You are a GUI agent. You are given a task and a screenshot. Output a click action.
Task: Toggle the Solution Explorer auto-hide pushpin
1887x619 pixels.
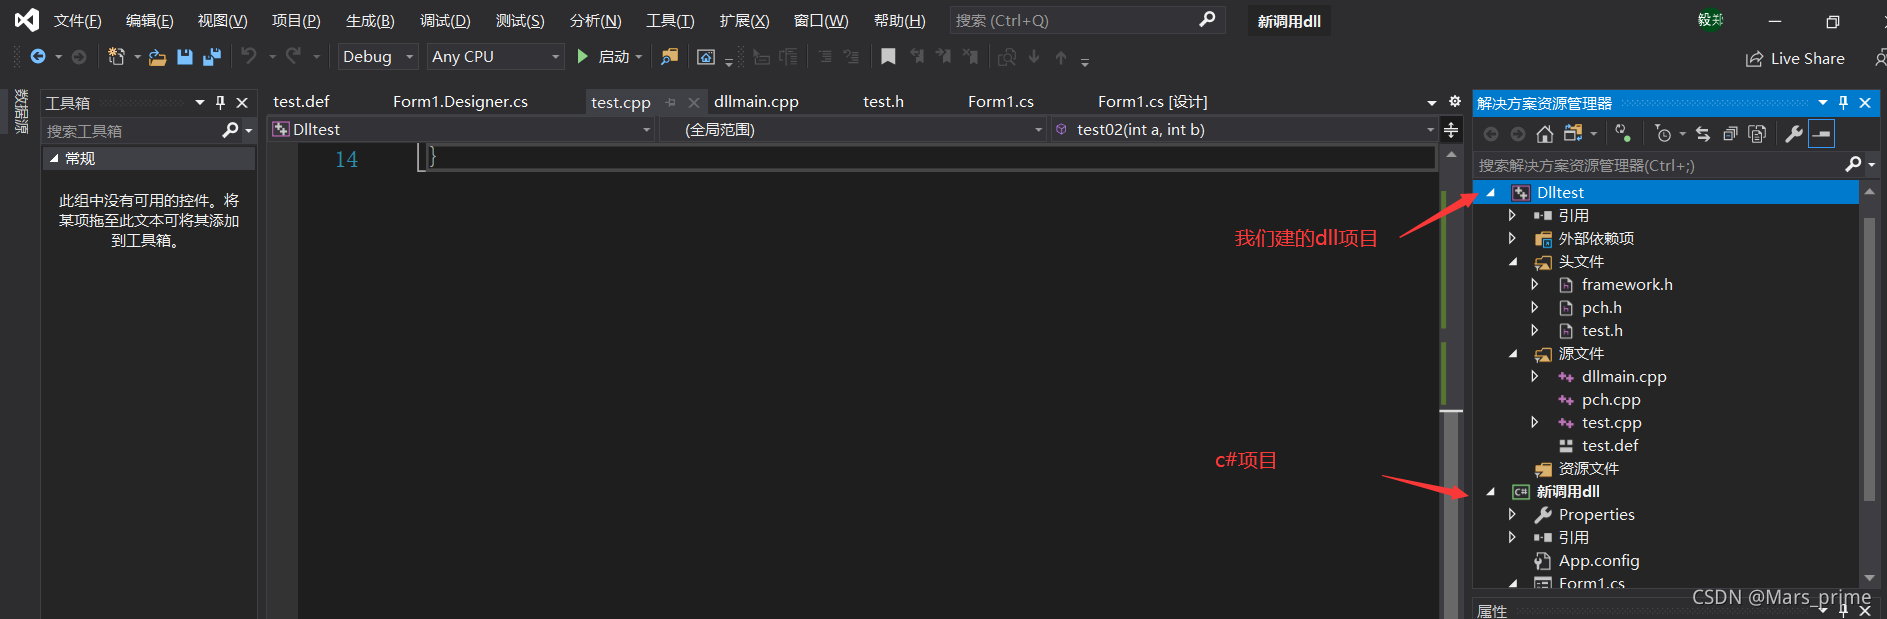1844,102
